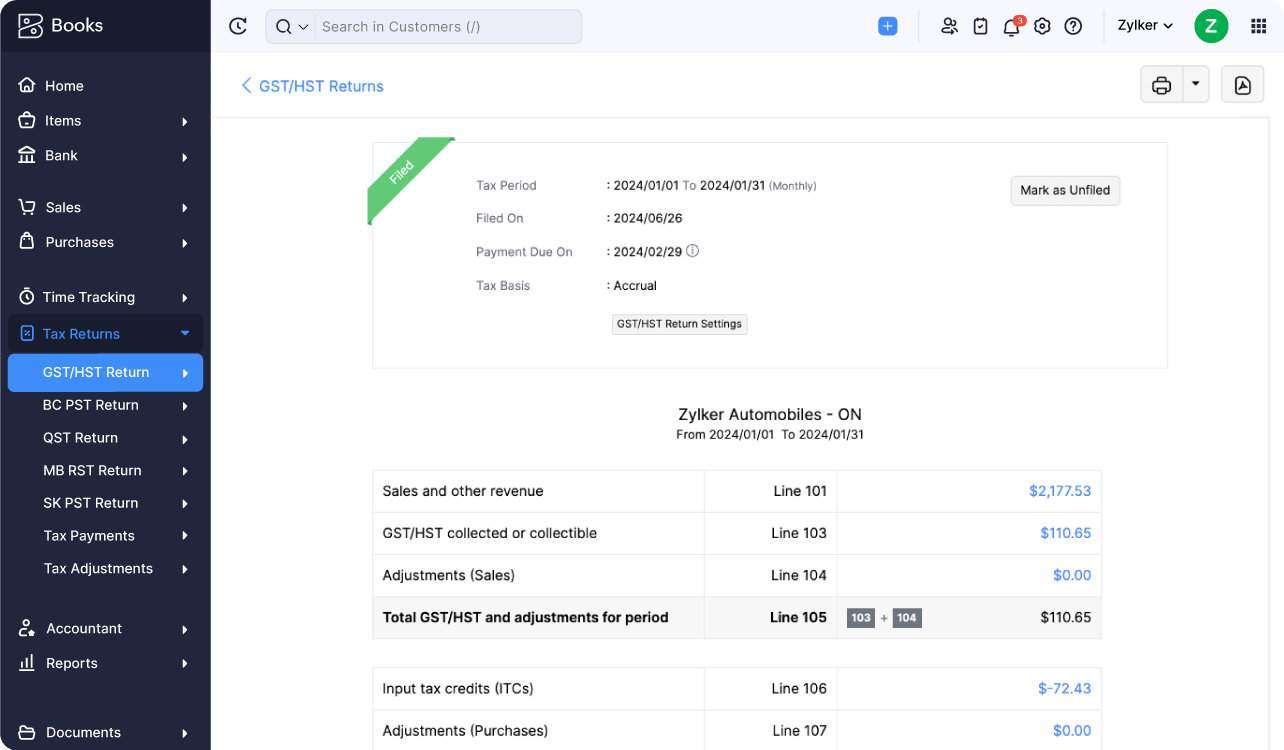
Task: Open Line 101 amount $2,177.53
Action: click(x=1062, y=491)
